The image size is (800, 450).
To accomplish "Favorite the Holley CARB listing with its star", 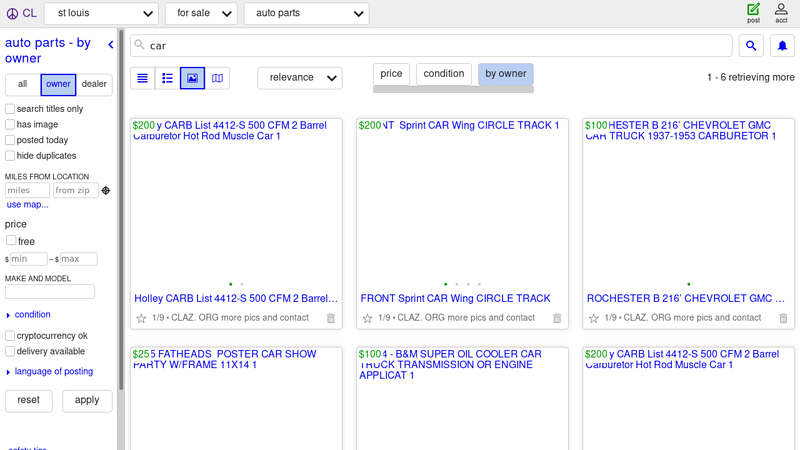I will tap(141, 318).
